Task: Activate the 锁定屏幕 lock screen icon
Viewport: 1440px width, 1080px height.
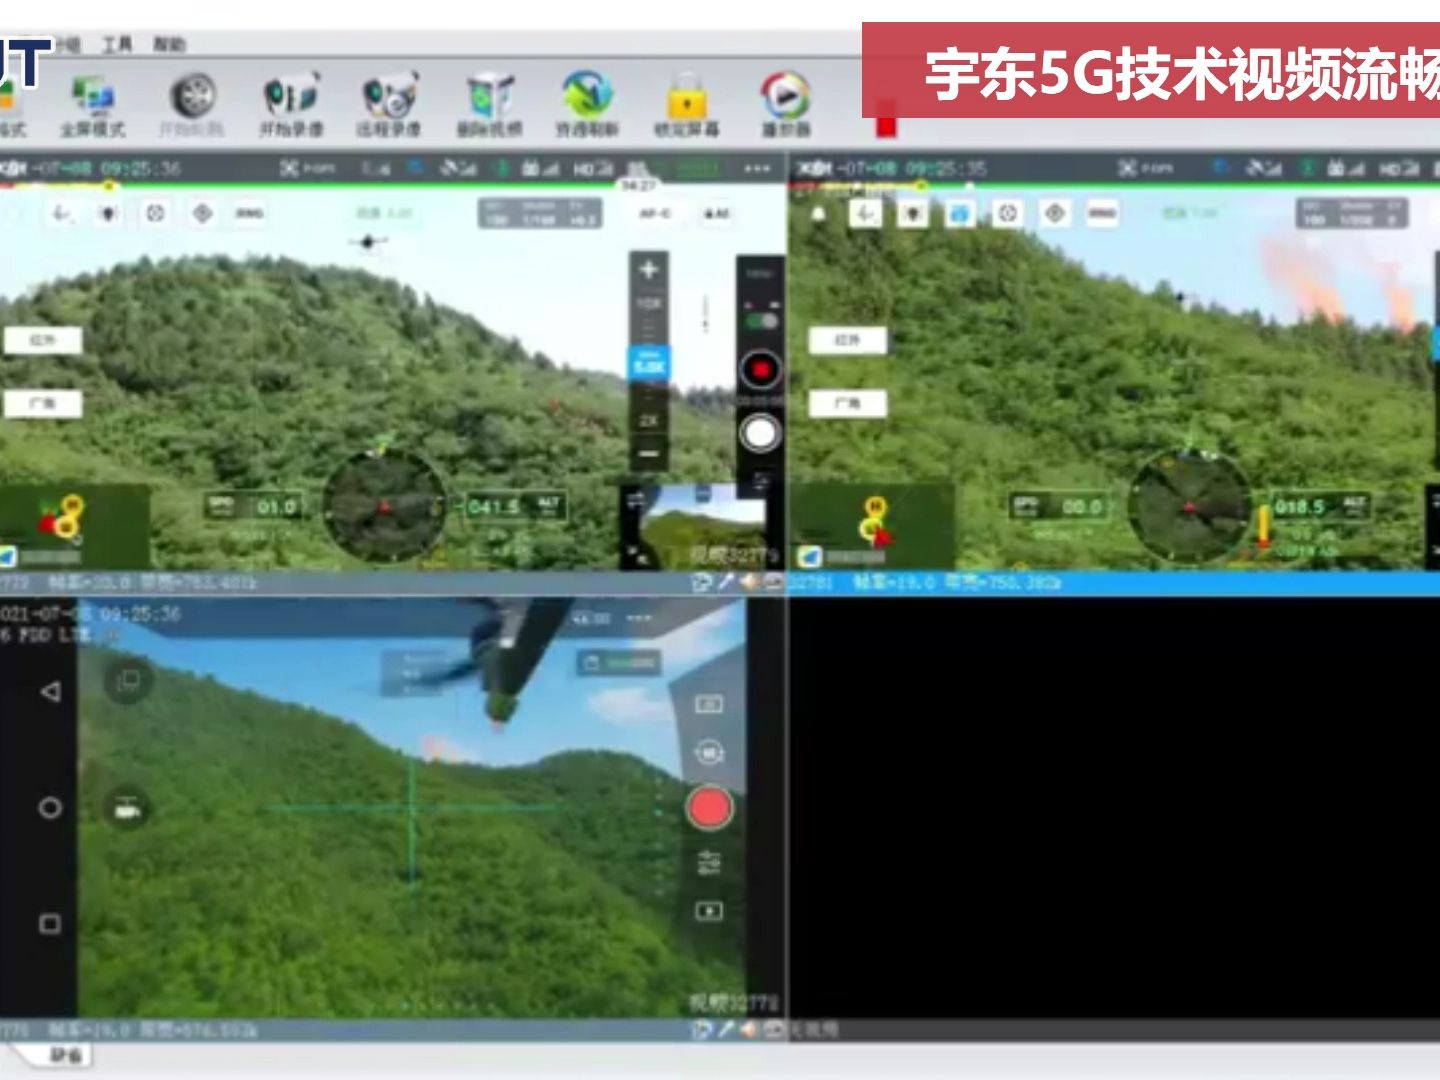Action: pyautogui.click(x=687, y=95)
